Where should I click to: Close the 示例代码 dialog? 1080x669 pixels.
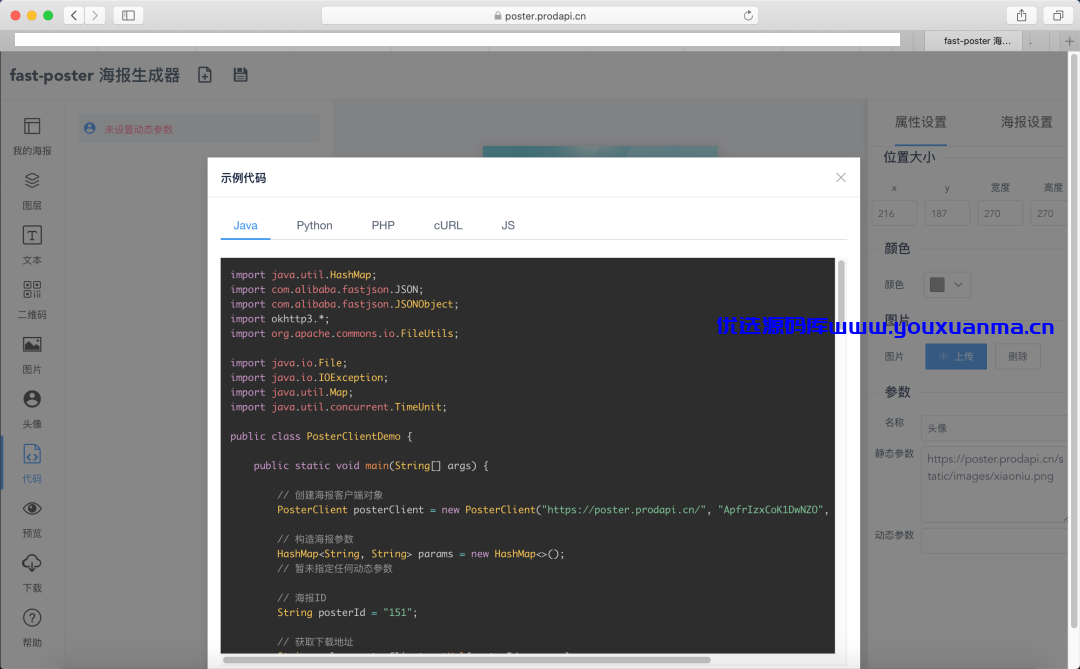coord(840,178)
